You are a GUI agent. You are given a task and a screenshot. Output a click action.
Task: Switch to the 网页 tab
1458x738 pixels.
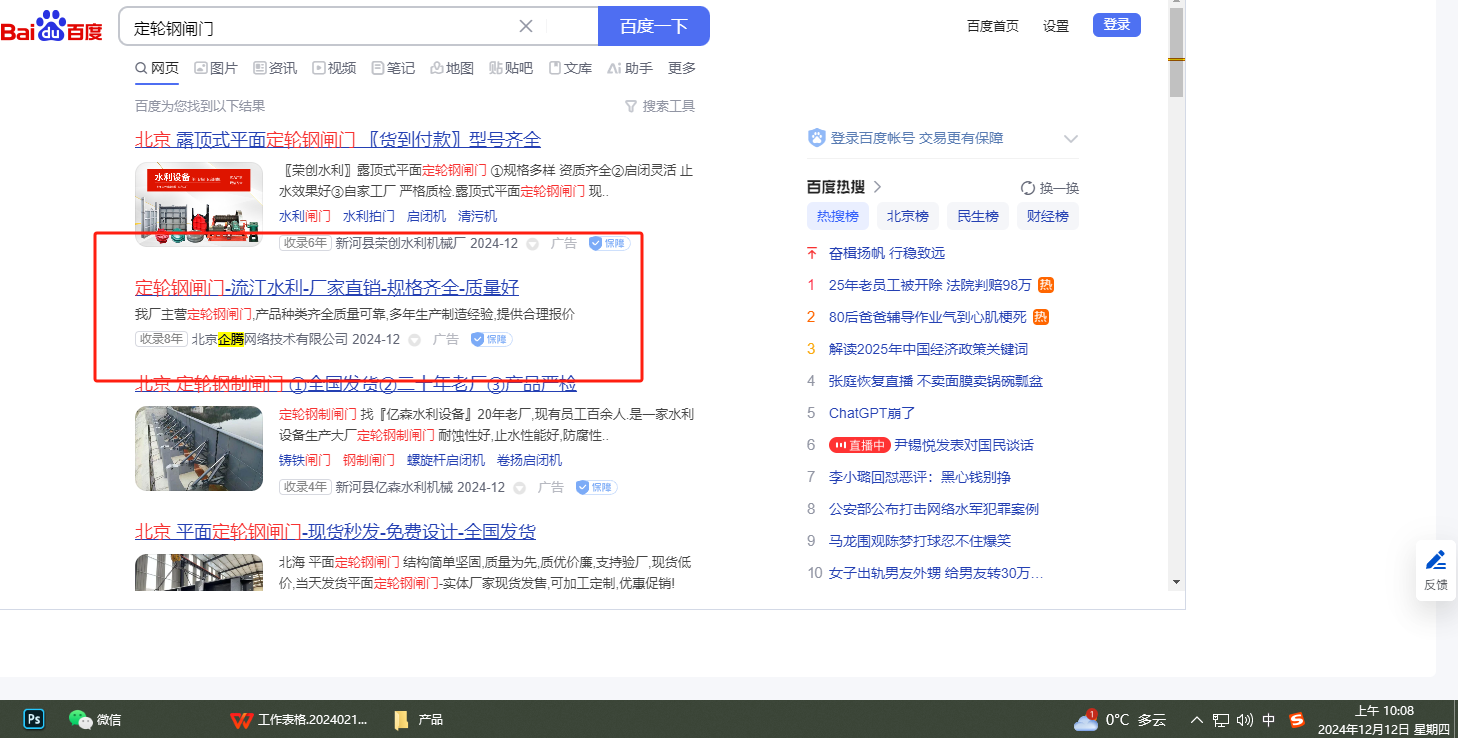(157, 68)
